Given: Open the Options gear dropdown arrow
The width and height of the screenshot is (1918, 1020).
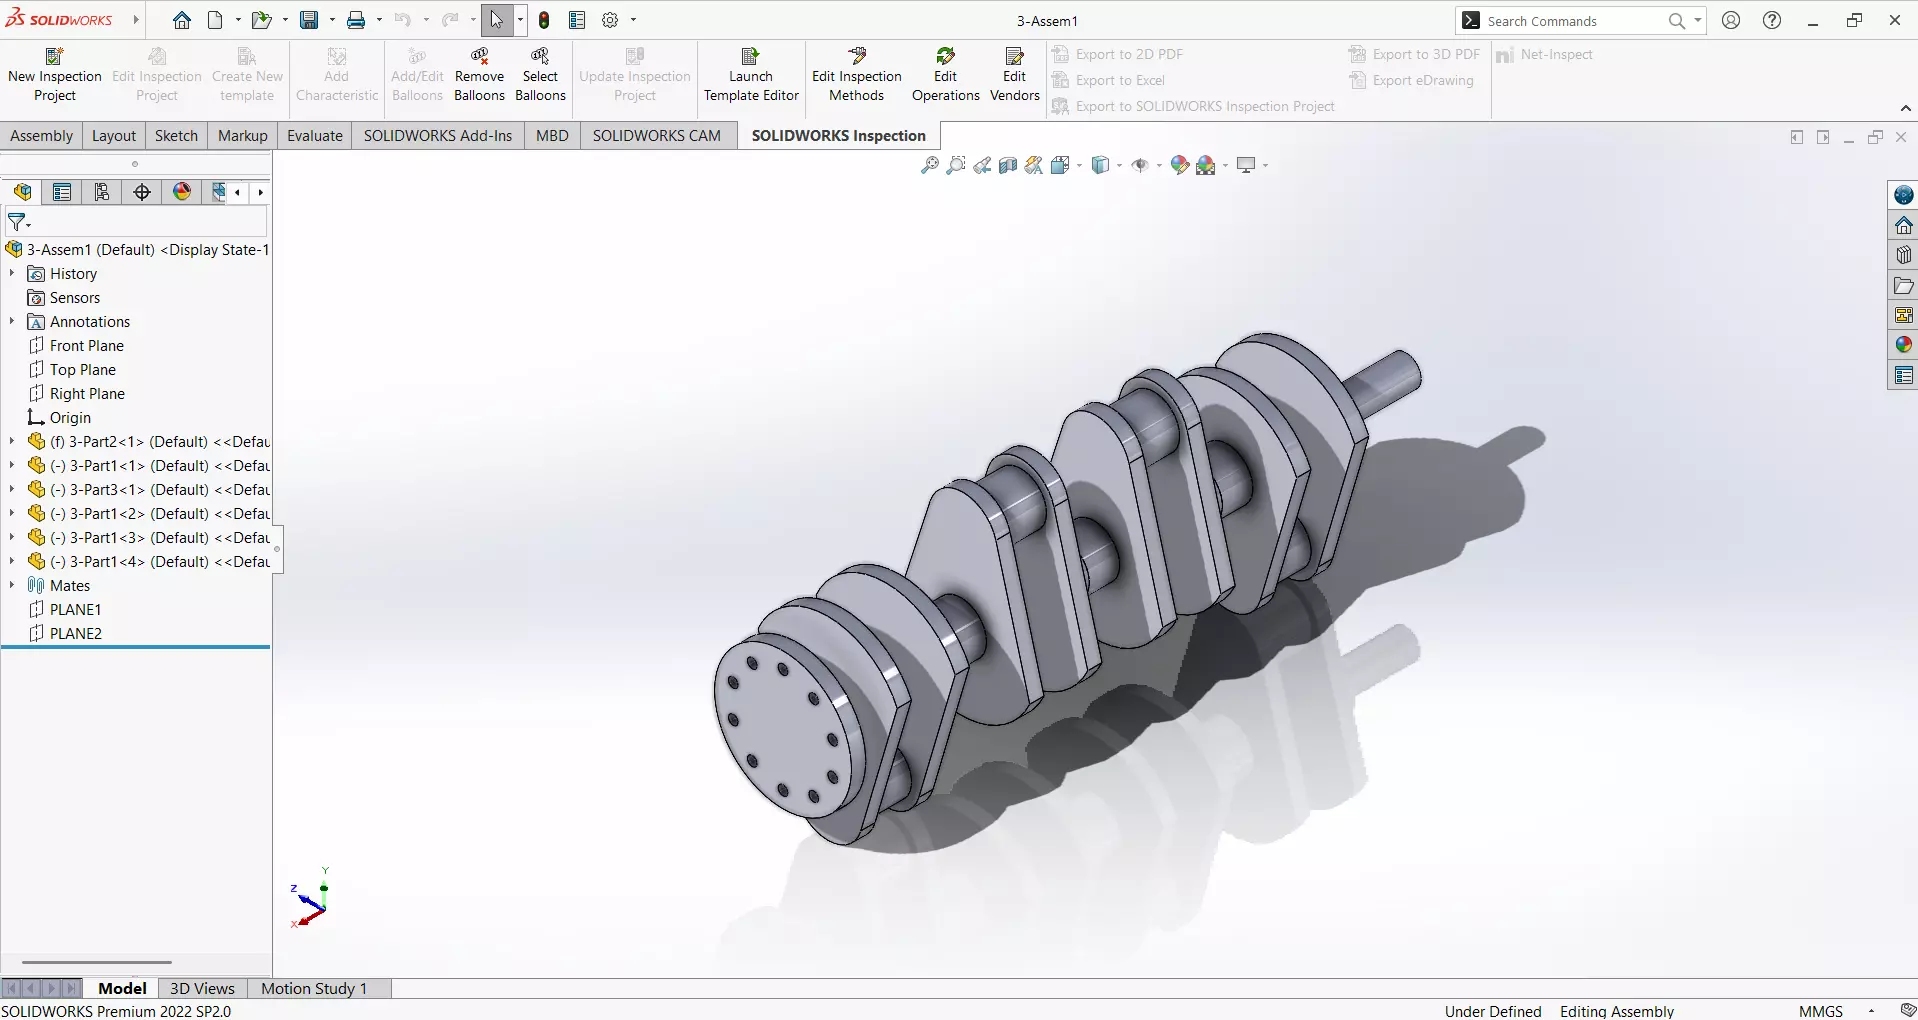Looking at the screenshot, I should point(633,20).
